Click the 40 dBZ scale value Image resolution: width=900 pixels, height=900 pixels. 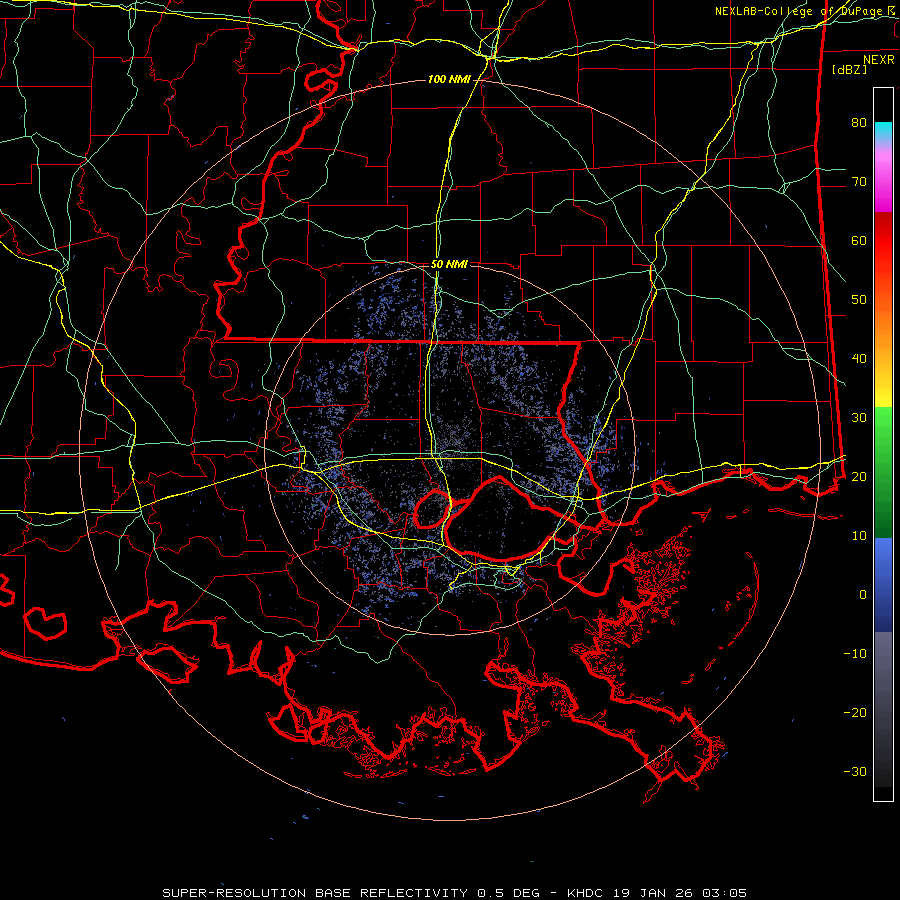(859, 359)
